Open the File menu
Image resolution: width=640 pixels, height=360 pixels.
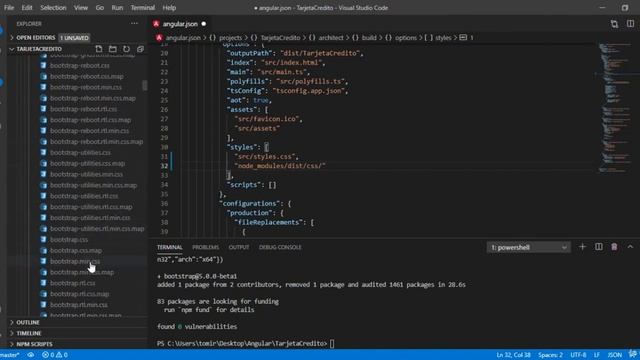click(9, 8)
